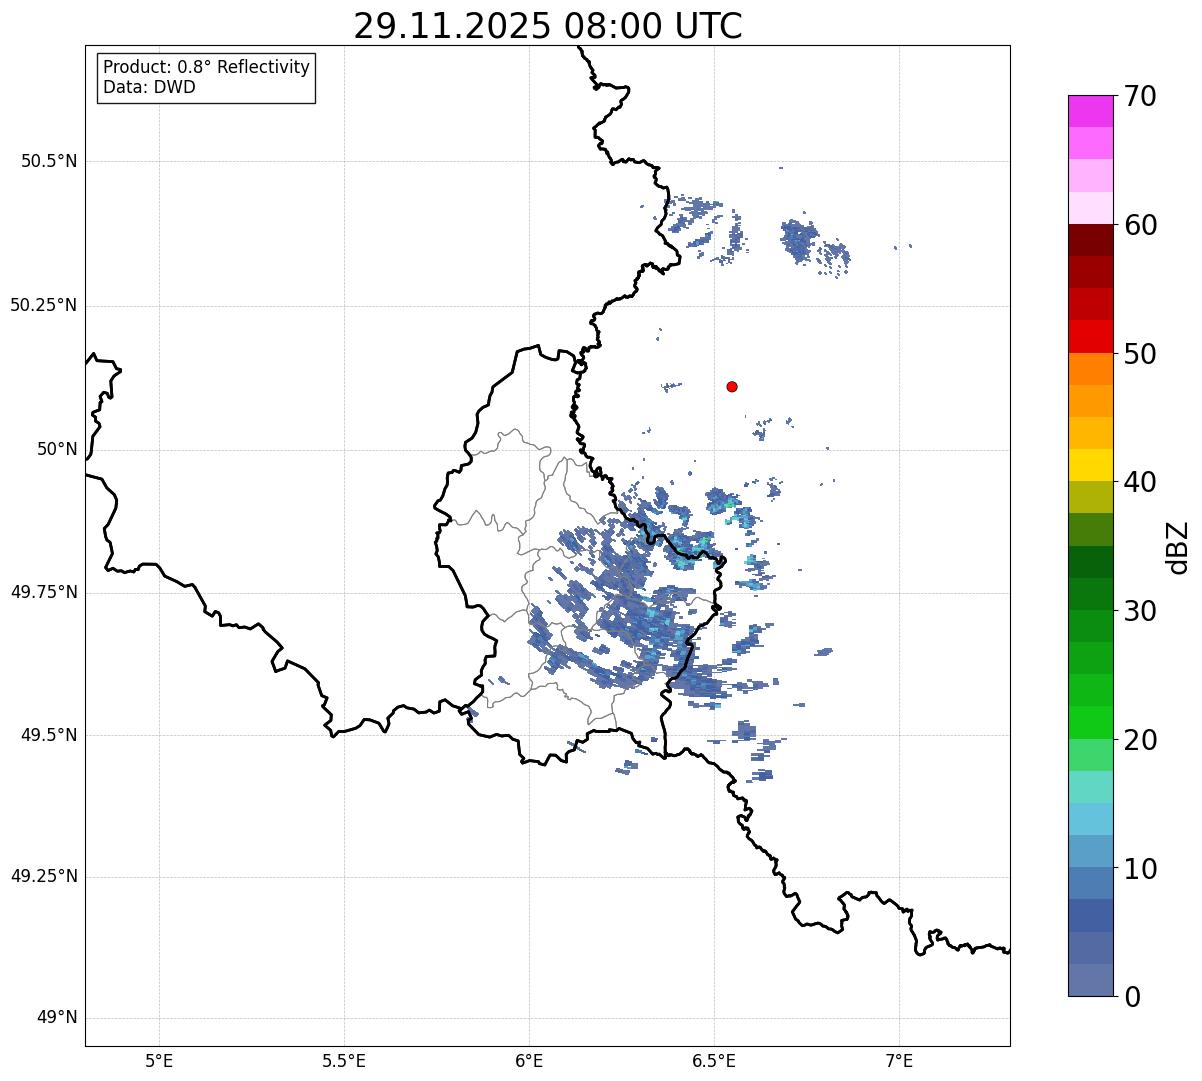The height and width of the screenshot is (1081, 1202).
Task: Click the latitude label 49.25°N
Action: tap(44, 877)
